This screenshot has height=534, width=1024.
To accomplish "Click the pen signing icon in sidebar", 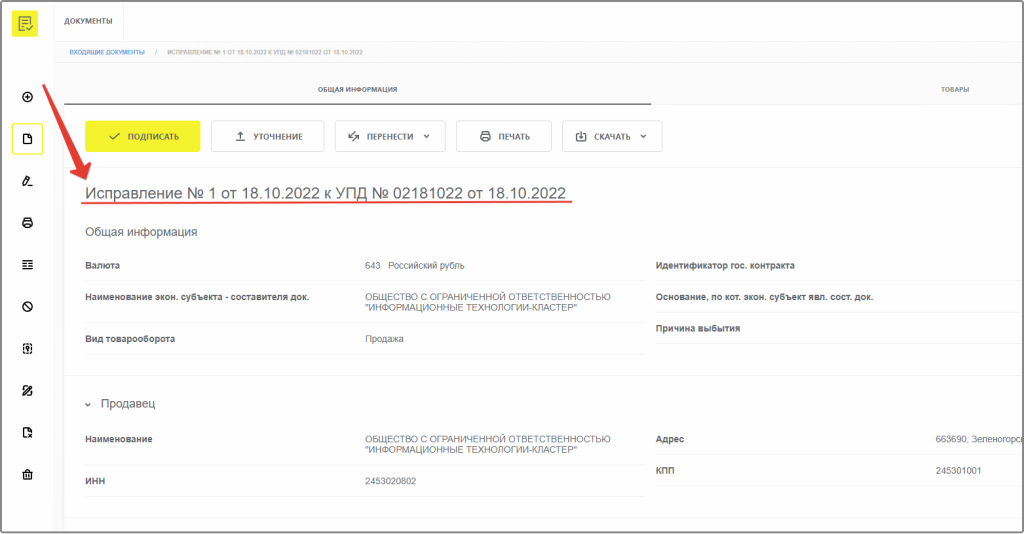I will pos(27,181).
